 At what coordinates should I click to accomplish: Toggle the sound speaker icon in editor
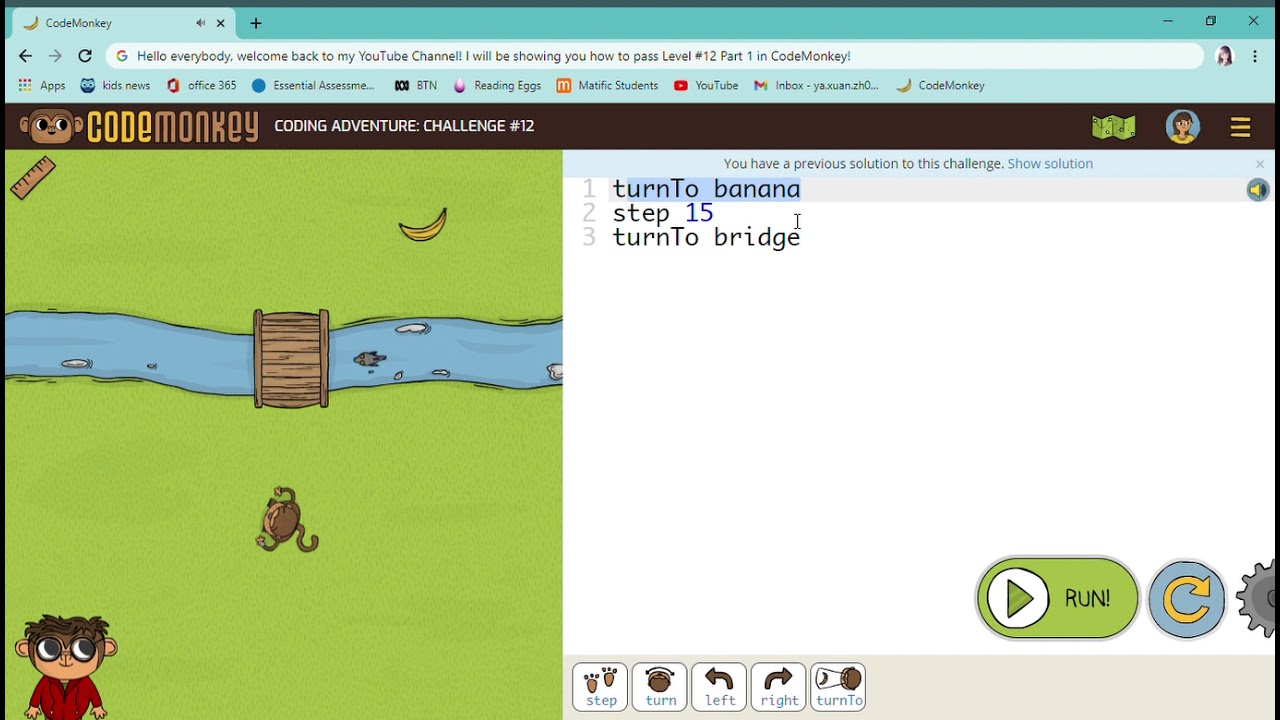[1257, 190]
